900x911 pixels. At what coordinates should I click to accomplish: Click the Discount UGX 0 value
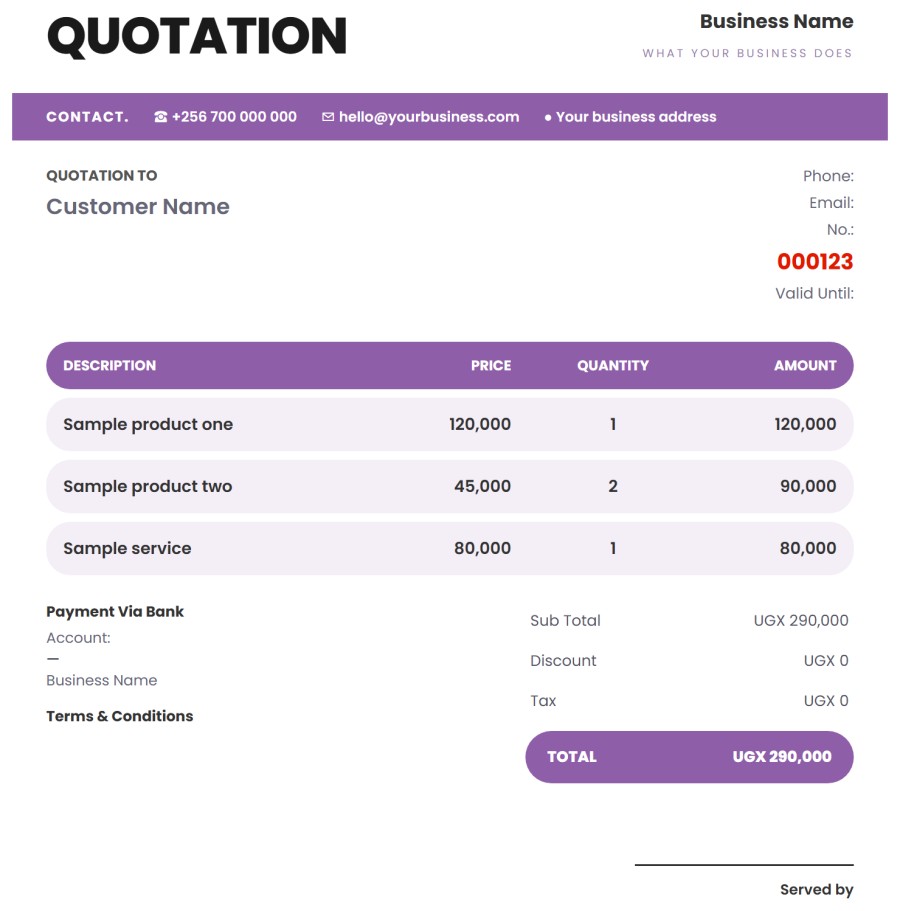(x=826, y=661)
